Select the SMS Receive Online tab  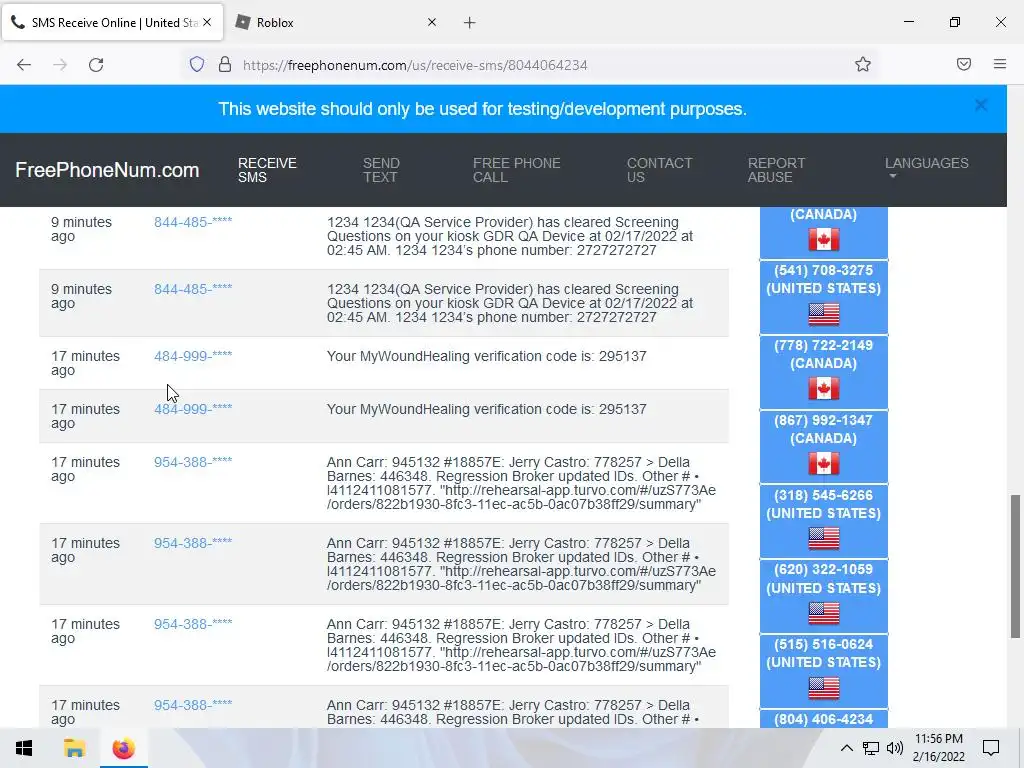click(x=112, y=22)
